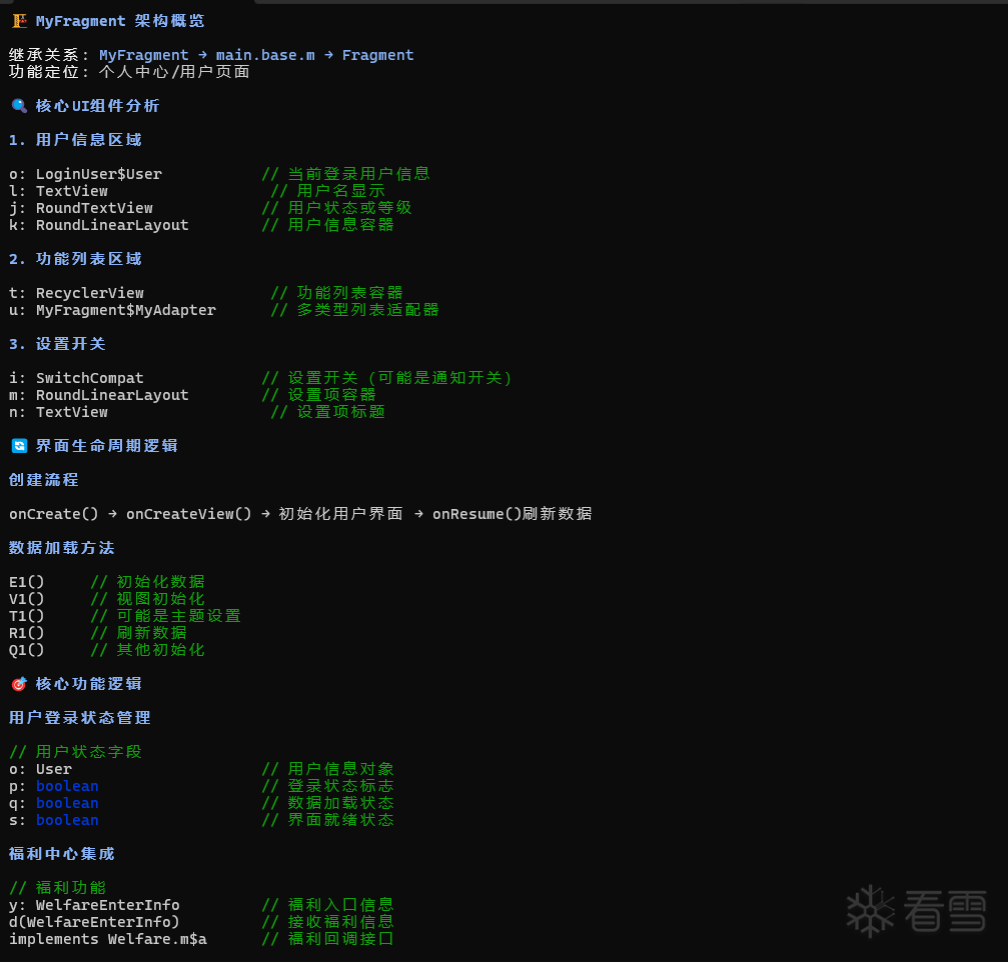
Task: Click the word 'Fragment' ending inheritance chain
Action: click(377, 55)
